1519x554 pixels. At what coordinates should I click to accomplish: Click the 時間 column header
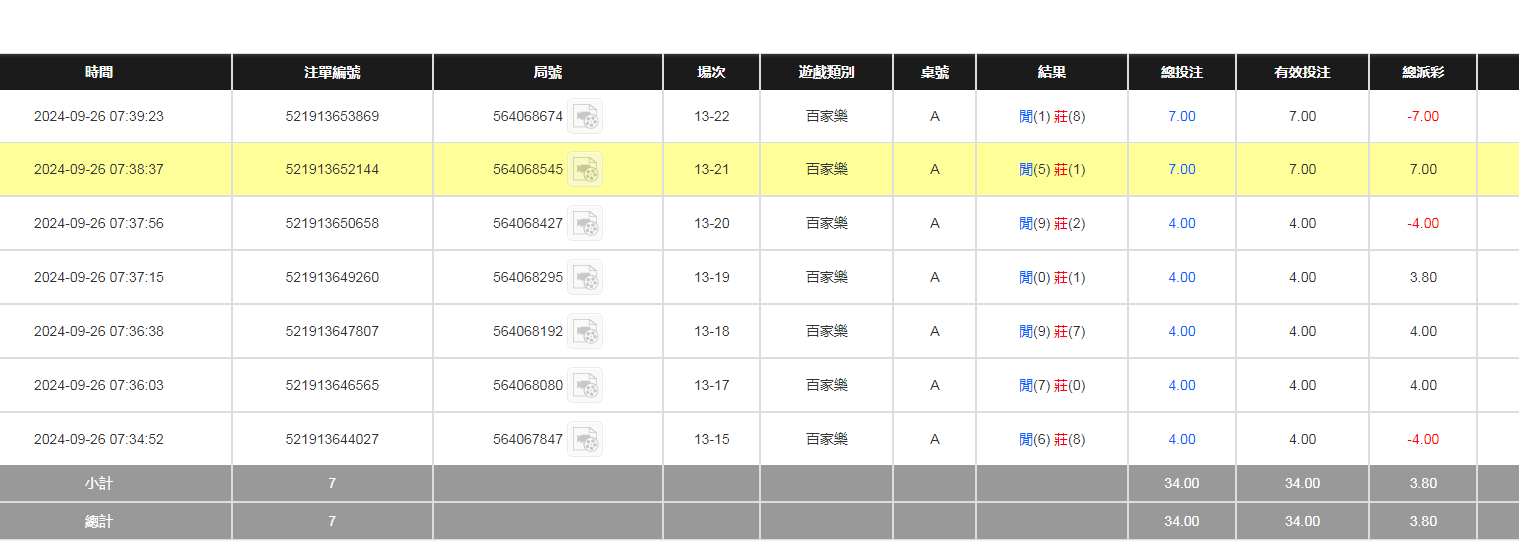99,72
